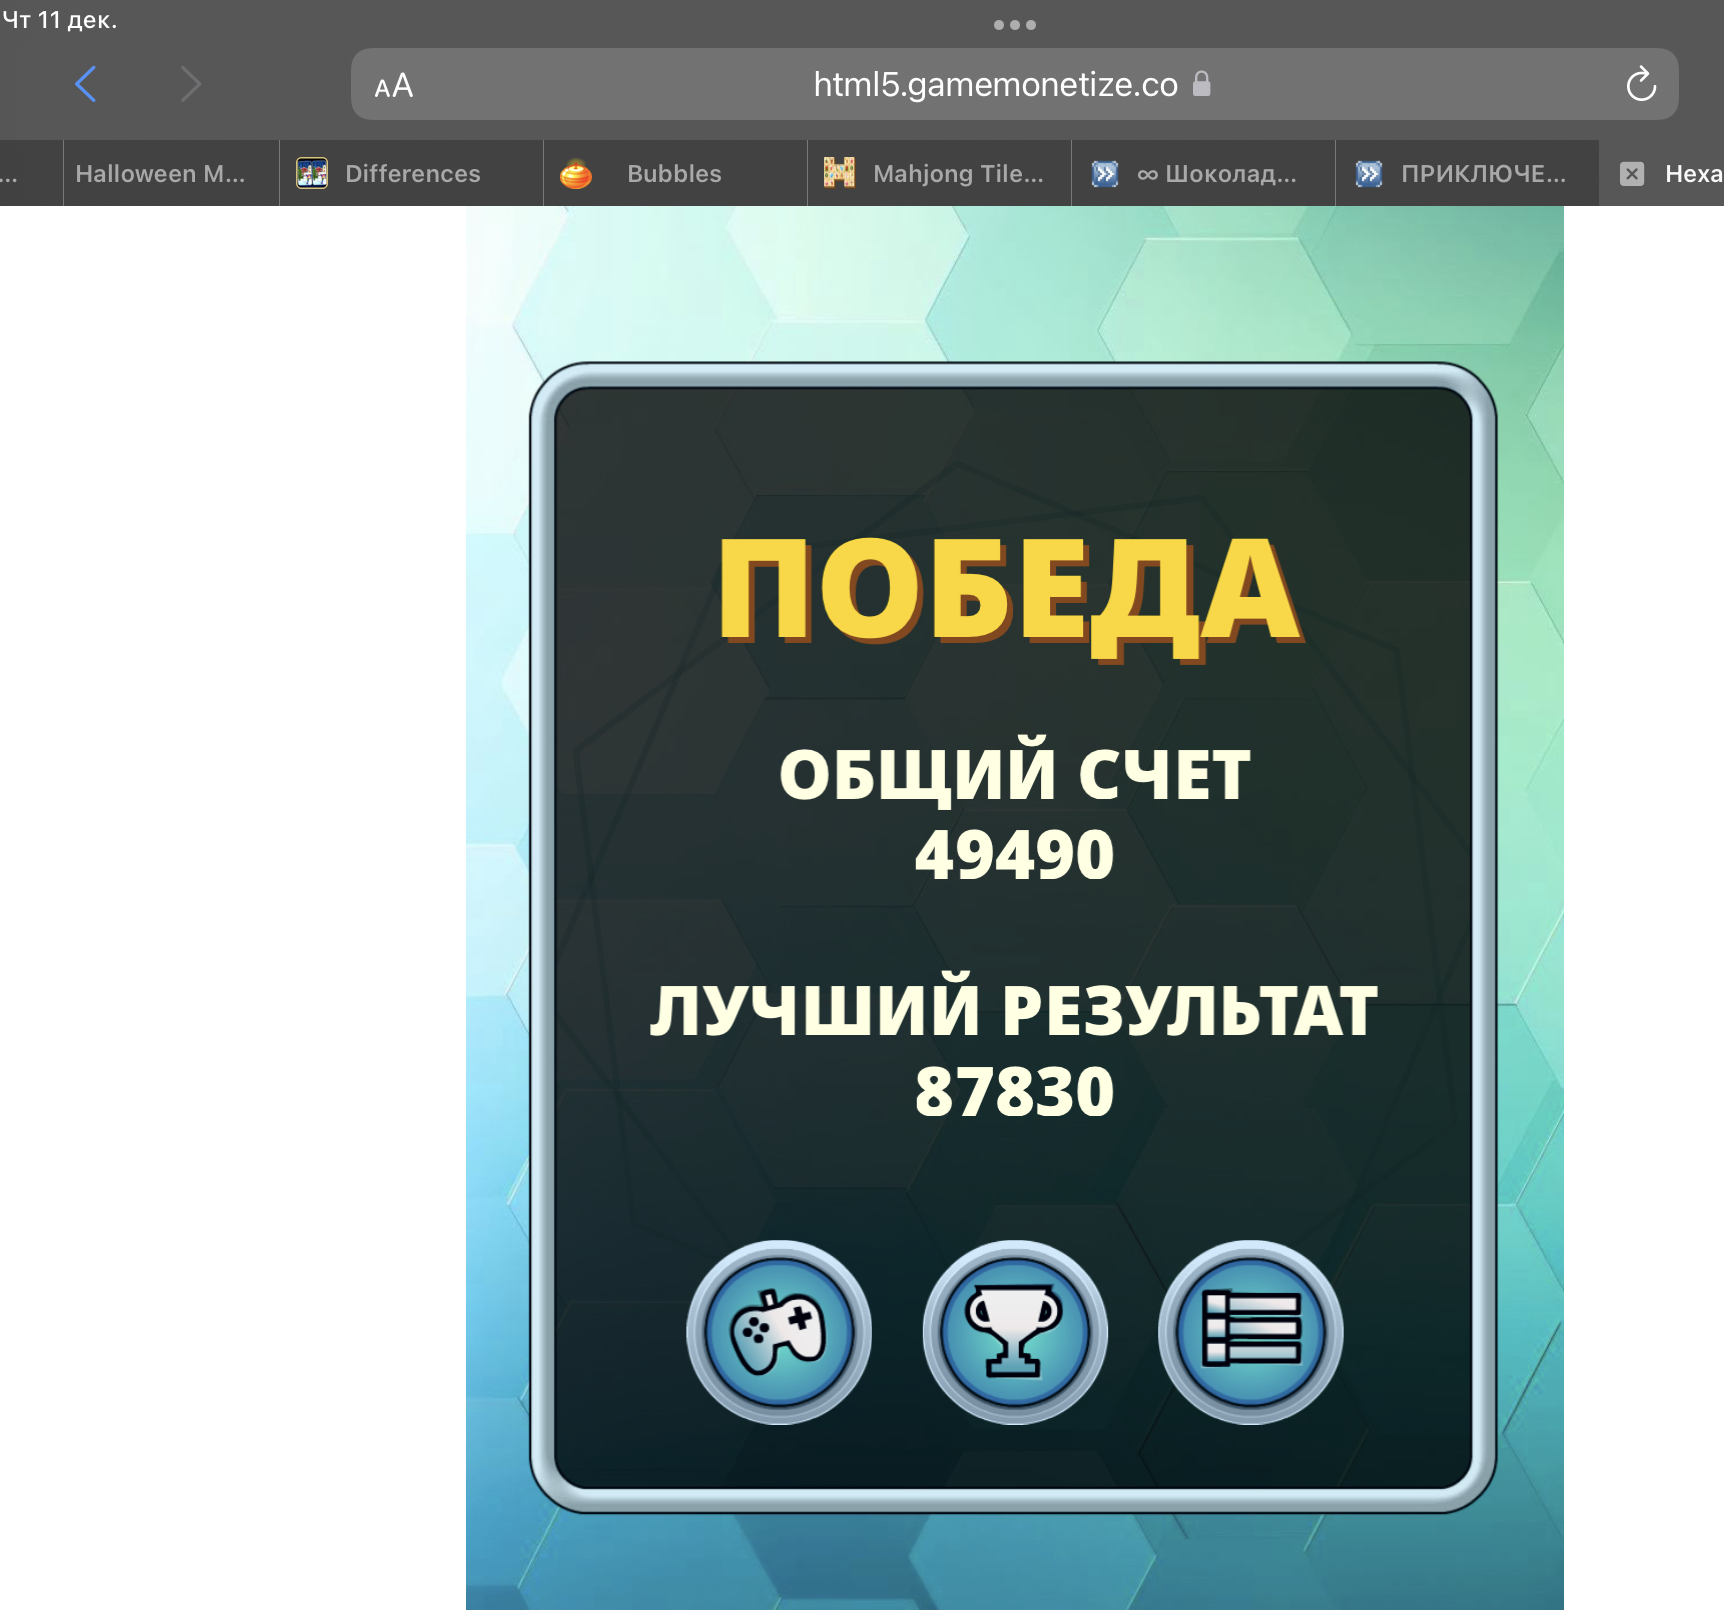Click the ОБЩИЙ СЧЕТ score 49490
Screen dimensions: 1724x1610
(1014, 856)
